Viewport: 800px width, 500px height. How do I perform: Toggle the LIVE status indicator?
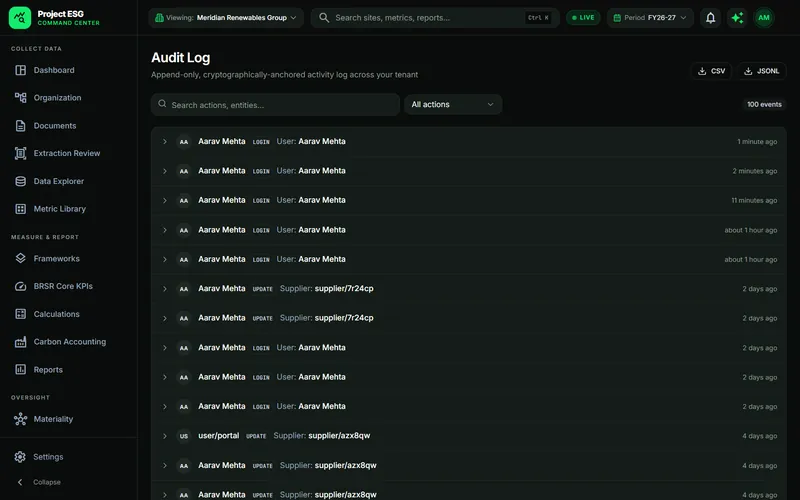[x=583, y=18]
